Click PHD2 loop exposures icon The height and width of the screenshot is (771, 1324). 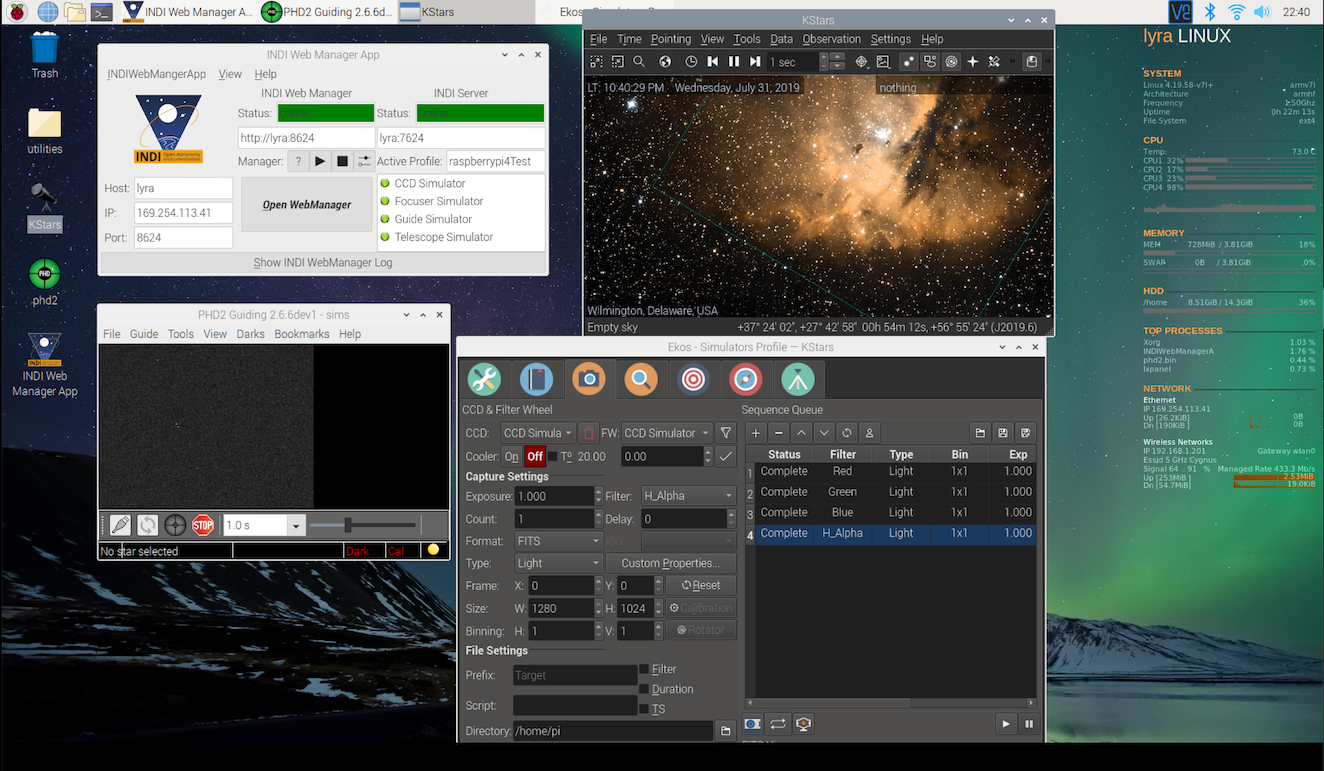pos(148,525)
